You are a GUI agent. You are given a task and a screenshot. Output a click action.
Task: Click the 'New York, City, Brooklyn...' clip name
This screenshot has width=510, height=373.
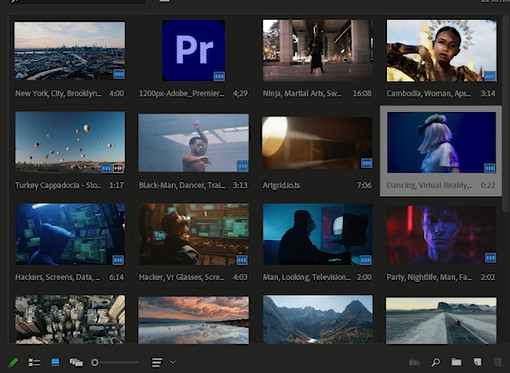[x=58, y=93]
